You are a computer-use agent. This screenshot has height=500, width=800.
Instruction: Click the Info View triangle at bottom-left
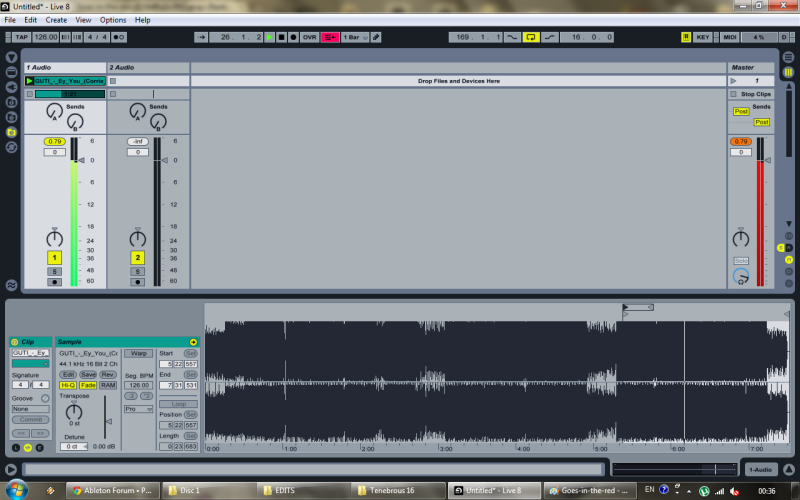click(11, 469)
